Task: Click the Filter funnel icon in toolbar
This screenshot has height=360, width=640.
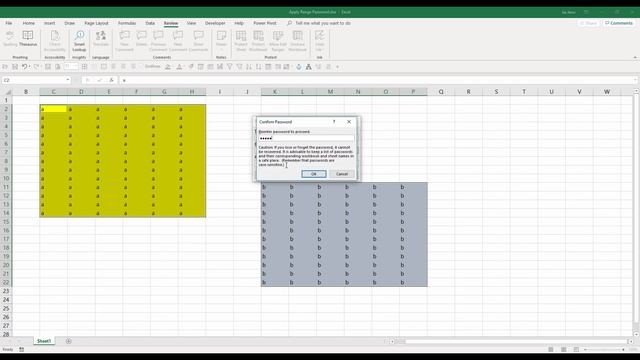Action: point(230,67)
